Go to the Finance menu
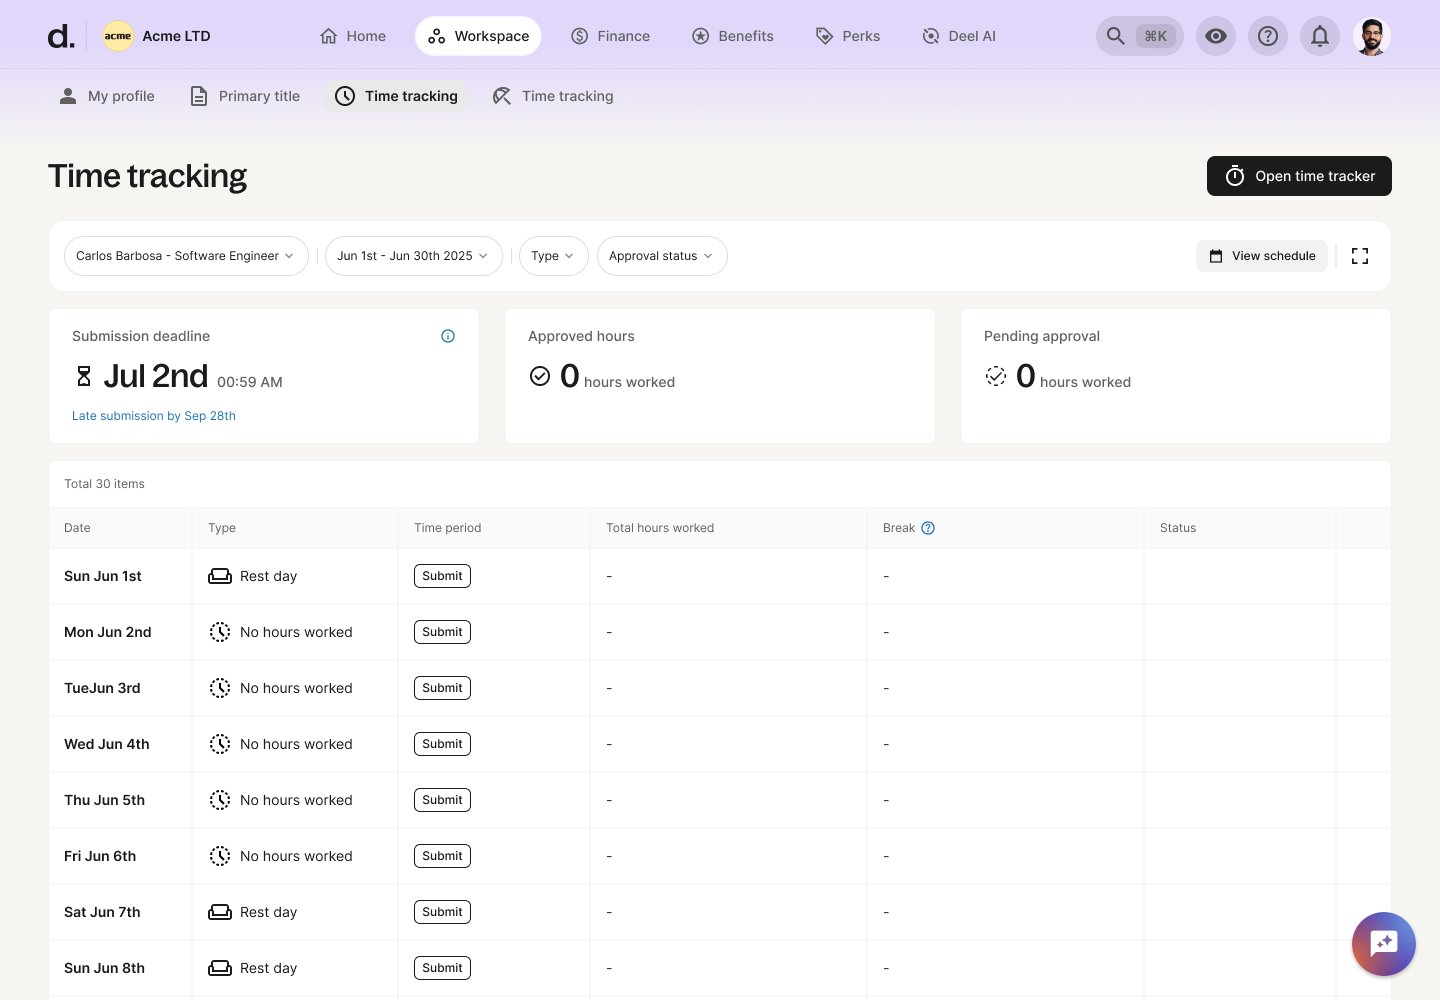 point(610,36)
